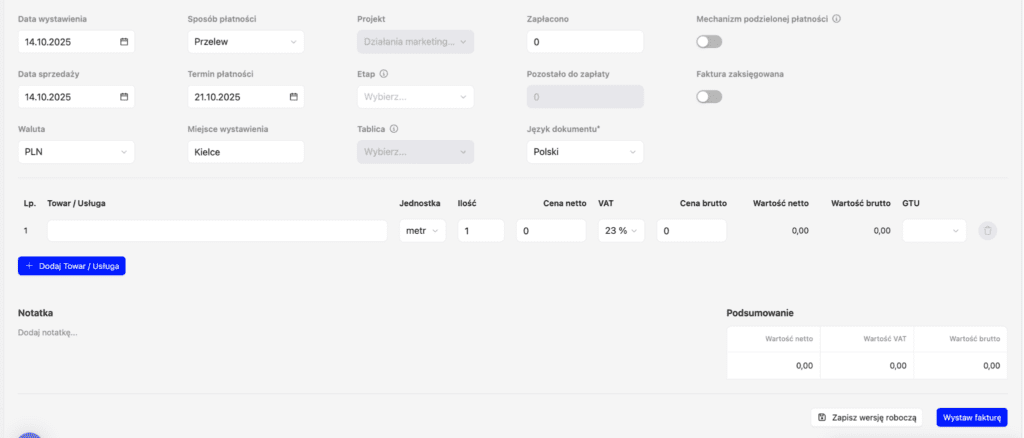Save draft with Zapisz wersję roboczą
Viewport: 1024px width, 438px height.
[x=867, y=417]
